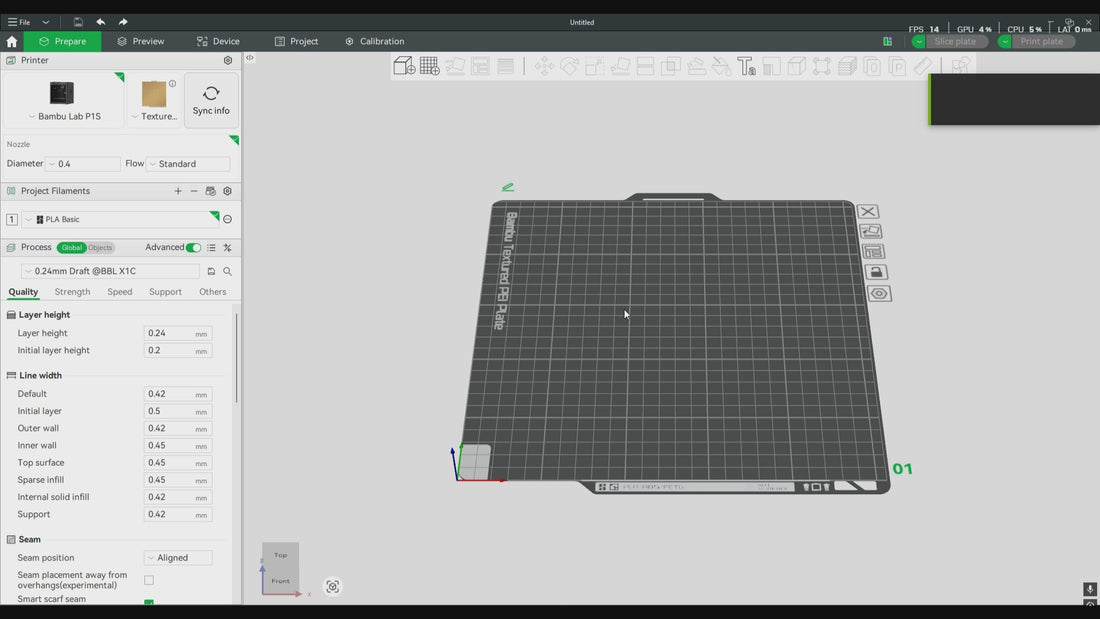Switch to the Preview tab
The image size is (1100, 619).
click(x=140, y=41)
